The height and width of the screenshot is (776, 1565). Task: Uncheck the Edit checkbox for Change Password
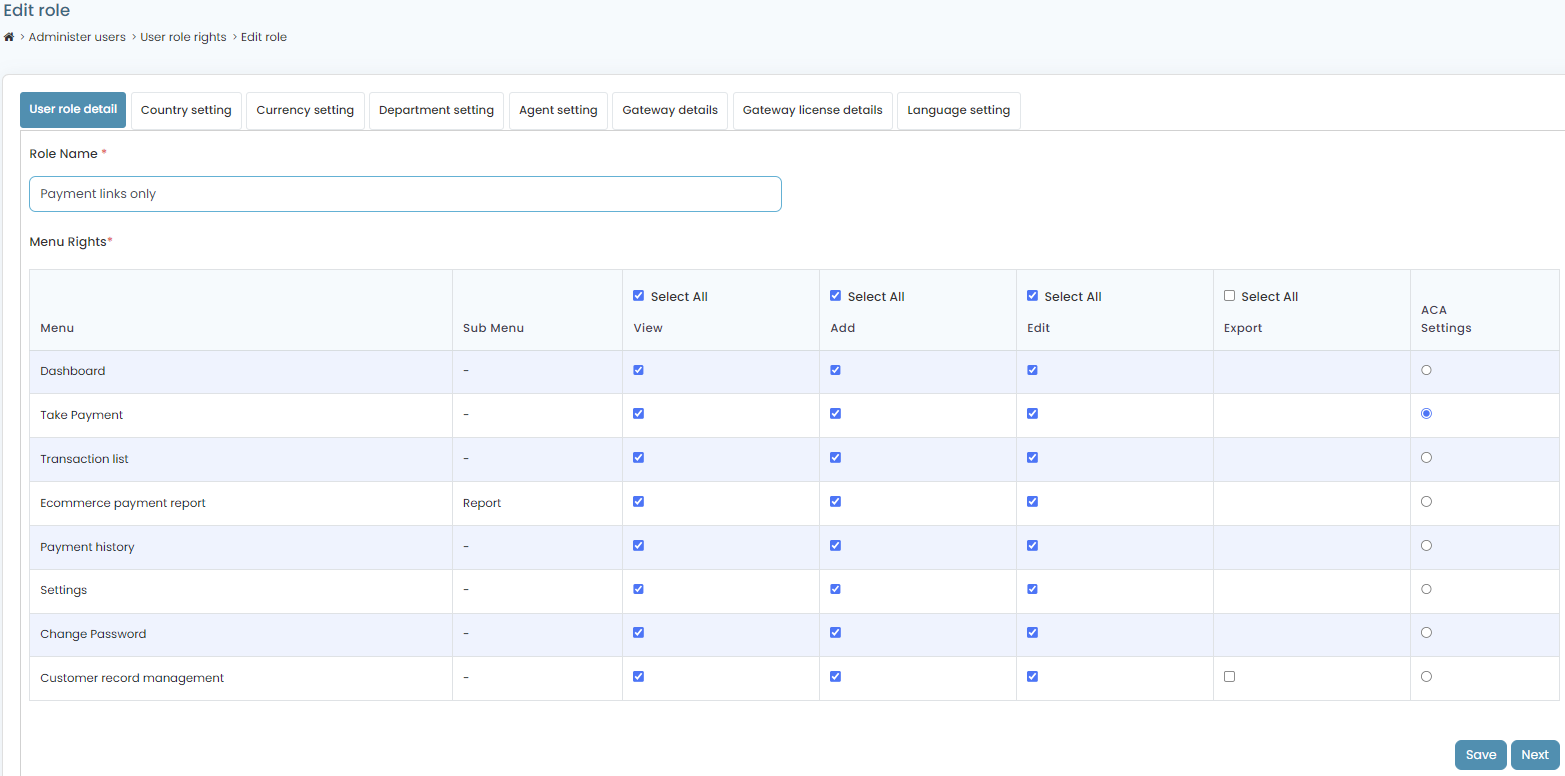tap(1032, 632)
